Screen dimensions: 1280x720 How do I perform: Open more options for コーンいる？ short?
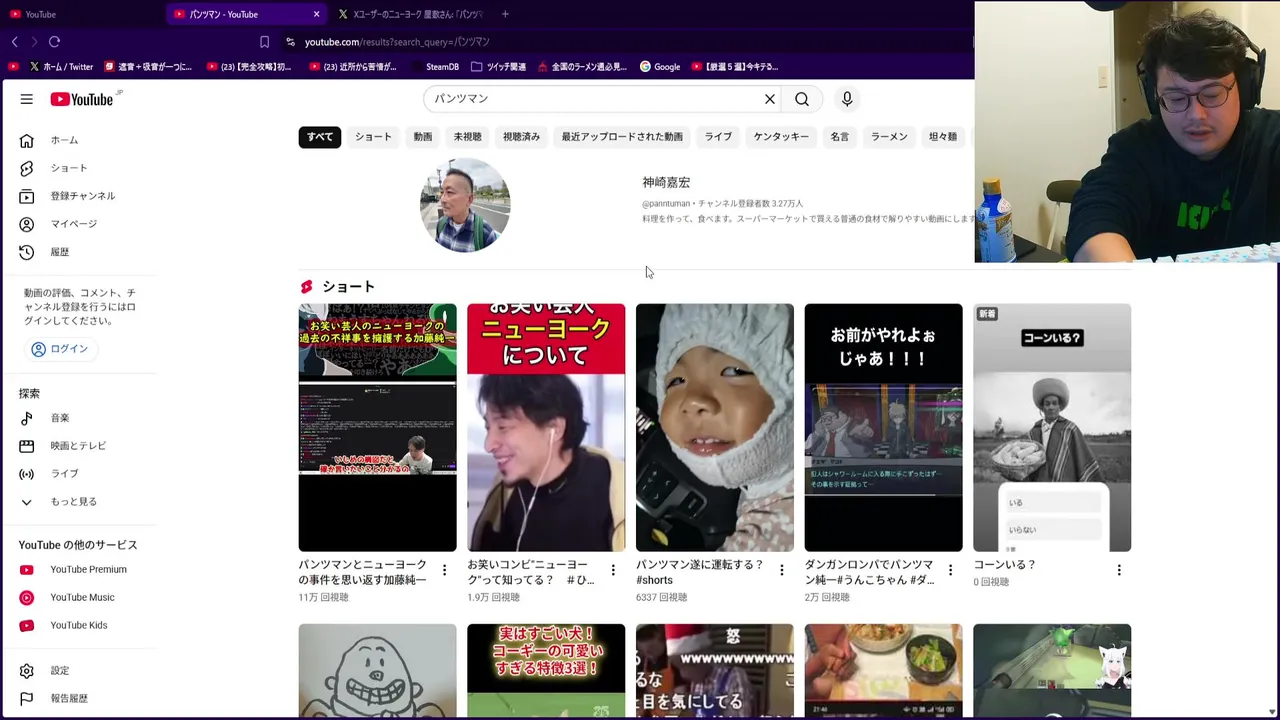pos(1119,570)
